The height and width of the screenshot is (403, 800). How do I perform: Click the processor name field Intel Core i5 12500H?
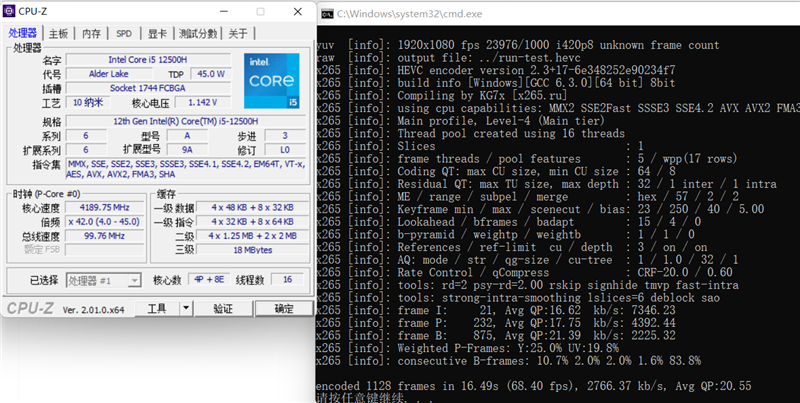tap(148, 60)
